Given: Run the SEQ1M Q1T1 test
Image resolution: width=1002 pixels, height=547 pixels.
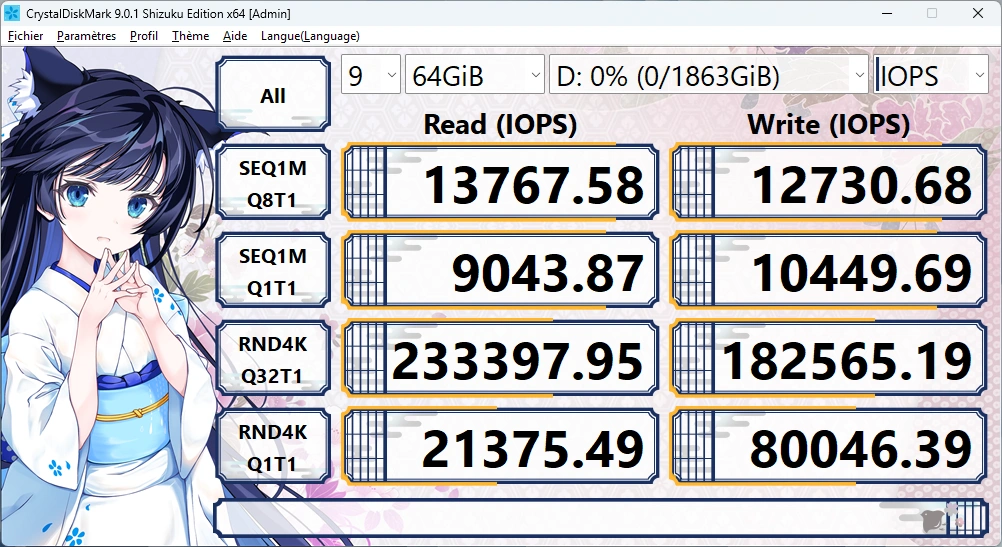Looking at the screenshot, I should pyautogui.click(x=273, y=271).
